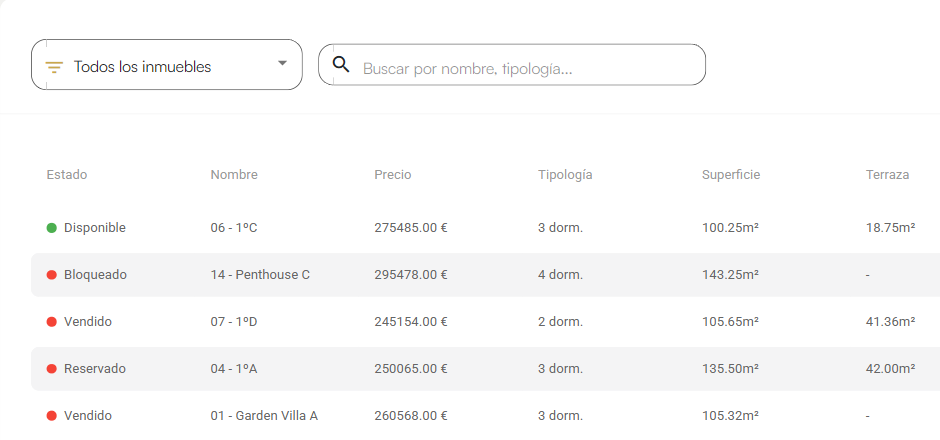Image resolution: width=940 pixels, height=440 pixels.
Task: Click the surface value 100.25m²
Action: [730, 228]
